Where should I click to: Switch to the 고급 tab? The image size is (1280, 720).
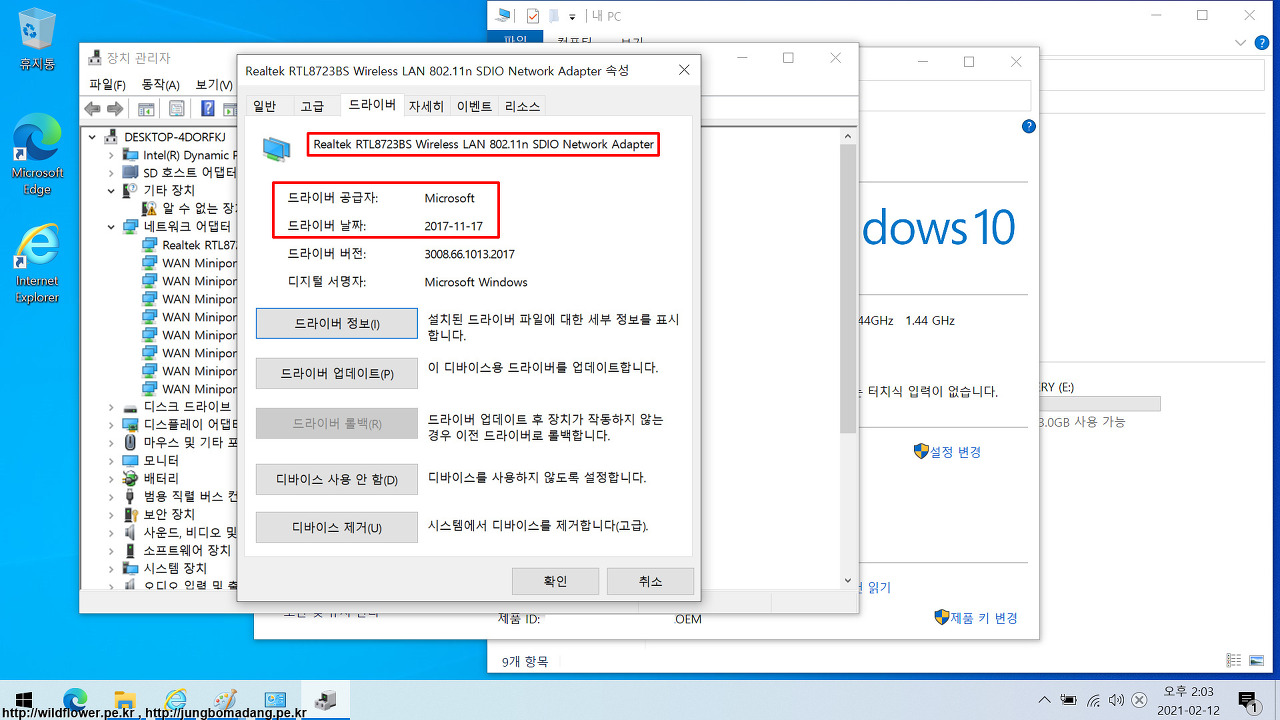point(312,106)
